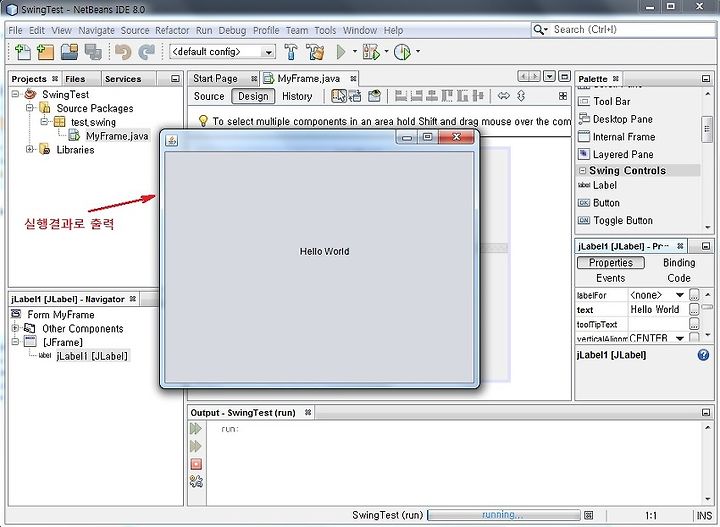720x527 pixels.
Task: Open the Run Project dropdown arrow
Action: pyautogui.click(x=354, y=51)
